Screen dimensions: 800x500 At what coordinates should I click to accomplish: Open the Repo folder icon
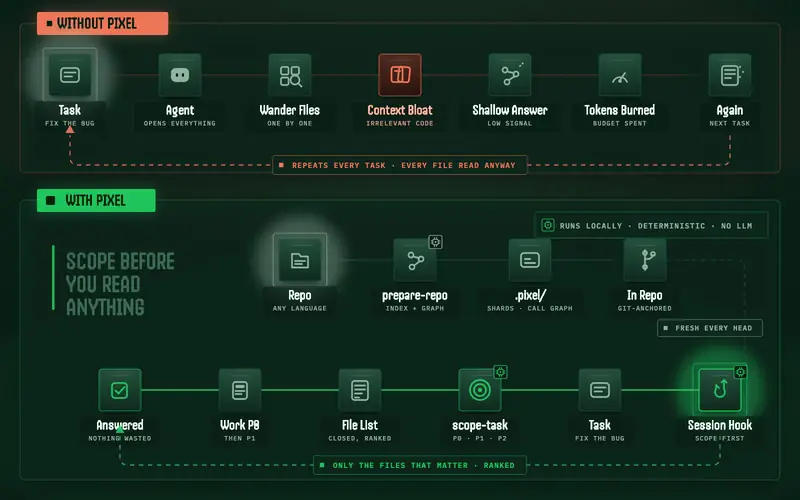[x=300, y=260]
